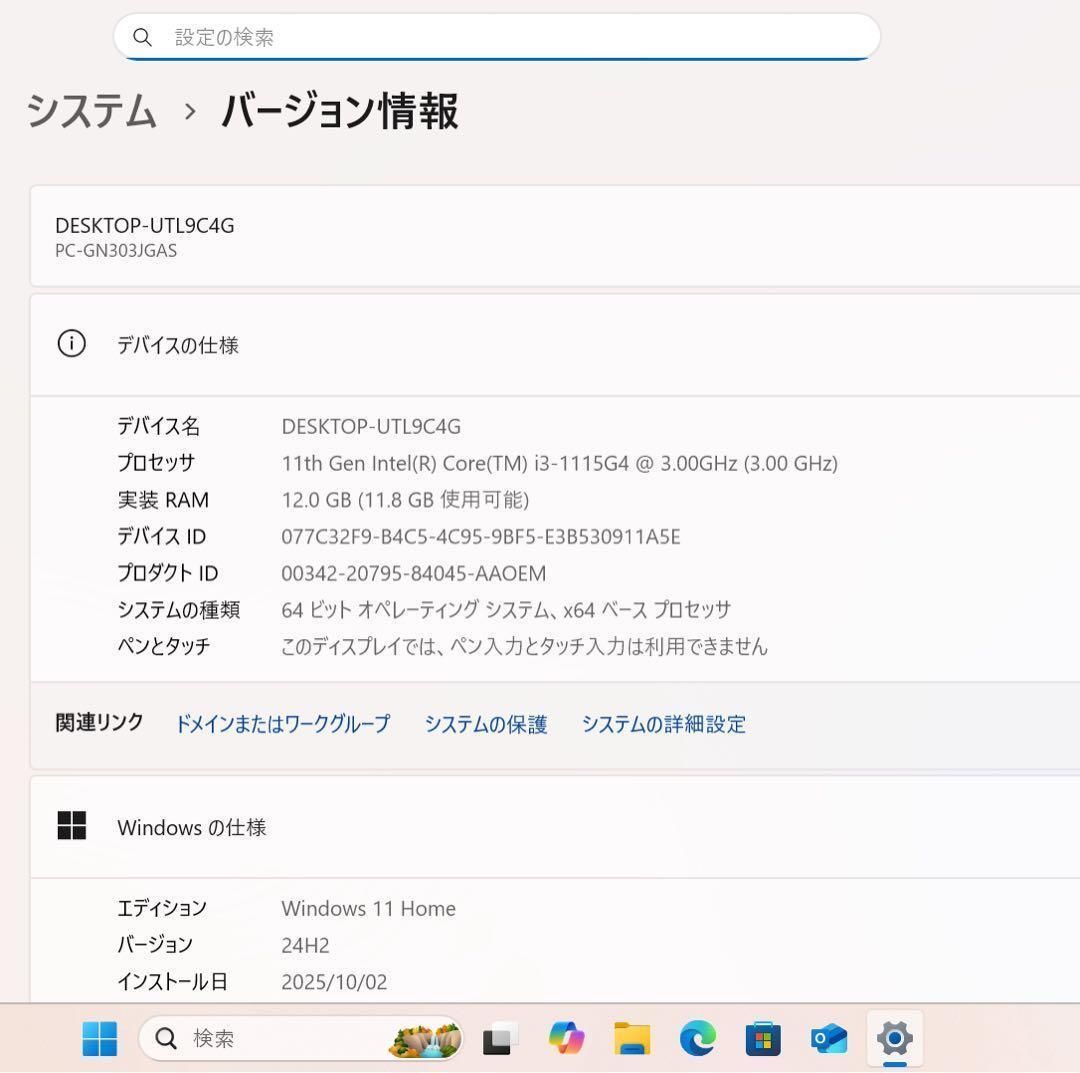This screenshot has width=1080, height=1073.
Task: Open システムの保護 settings
Action: (x=485, y=724)
